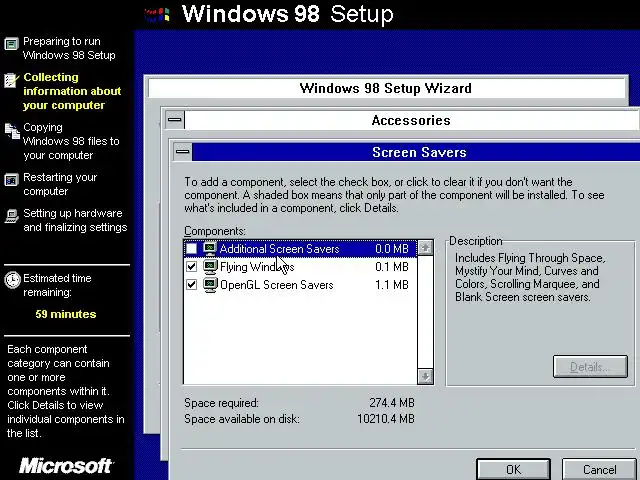Click the disabled Details button
Viewport: 640px width, 480px height.
(590, 367)
